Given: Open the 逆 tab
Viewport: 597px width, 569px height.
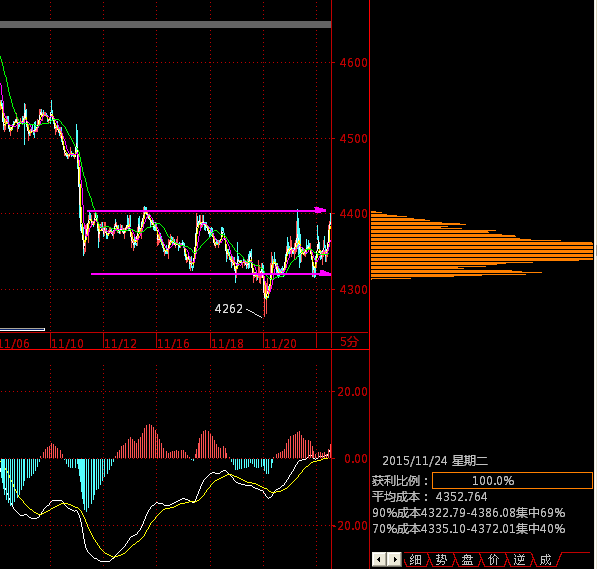Looking at the screenshot, I should point(519,559).
